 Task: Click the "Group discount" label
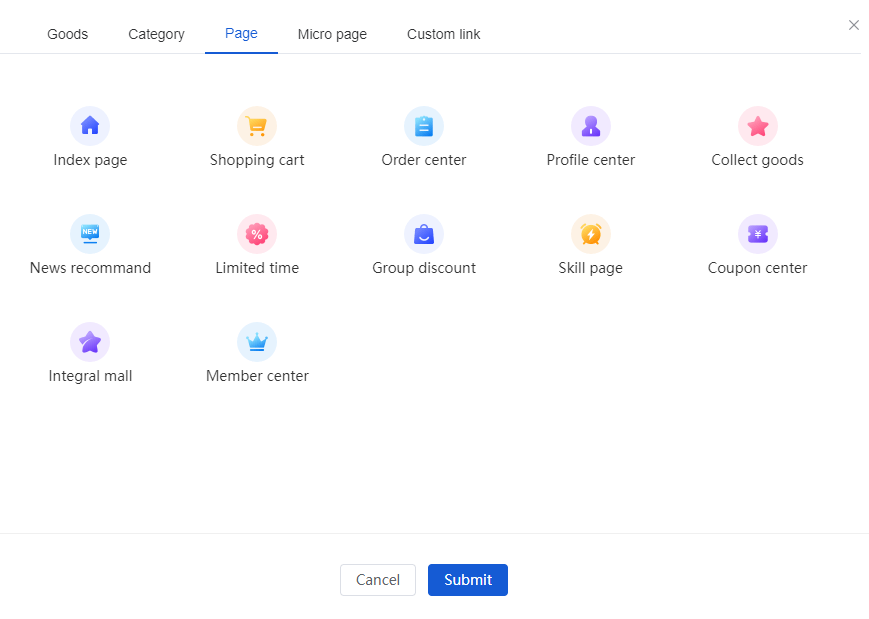click(424, 268)
